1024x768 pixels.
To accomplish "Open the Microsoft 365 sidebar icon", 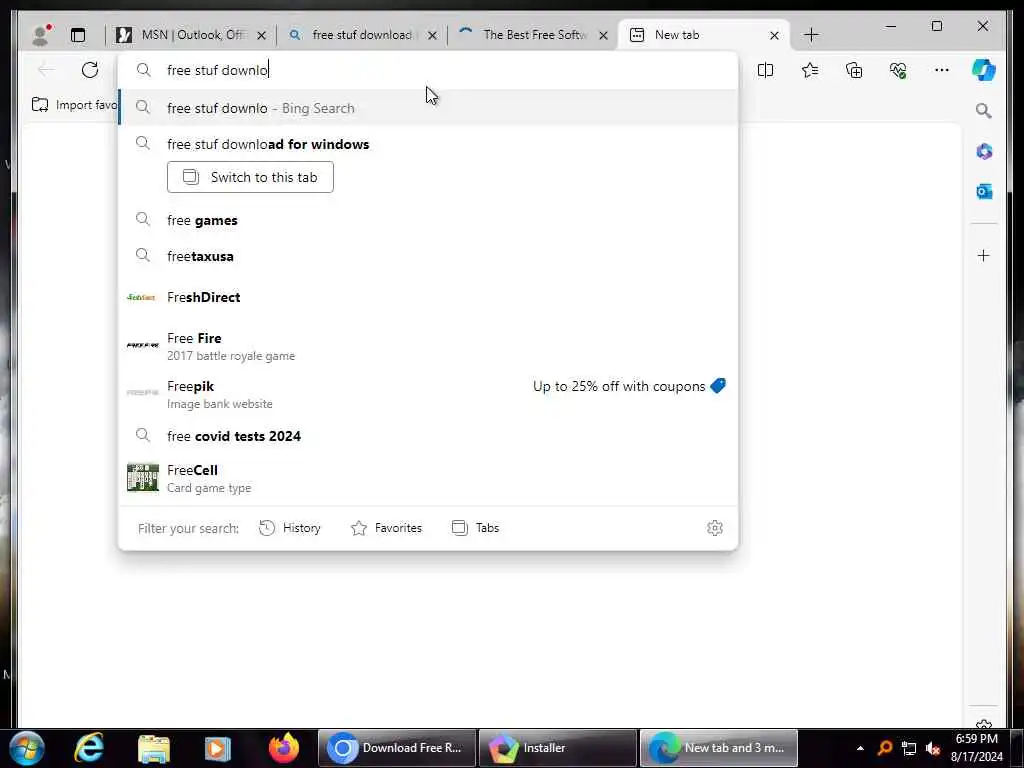I will pos(984,152).
